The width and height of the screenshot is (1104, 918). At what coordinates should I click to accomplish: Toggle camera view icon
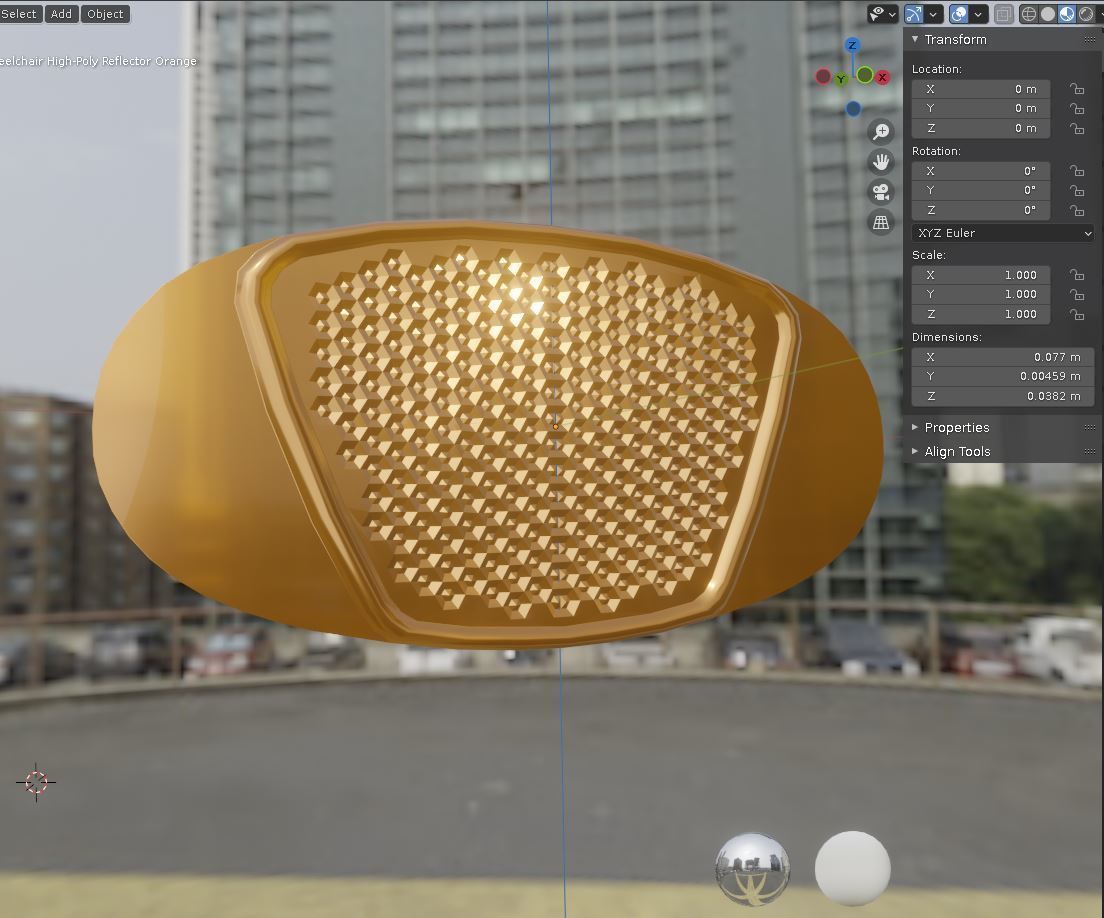pyautogui.click(x=881, y=192)
